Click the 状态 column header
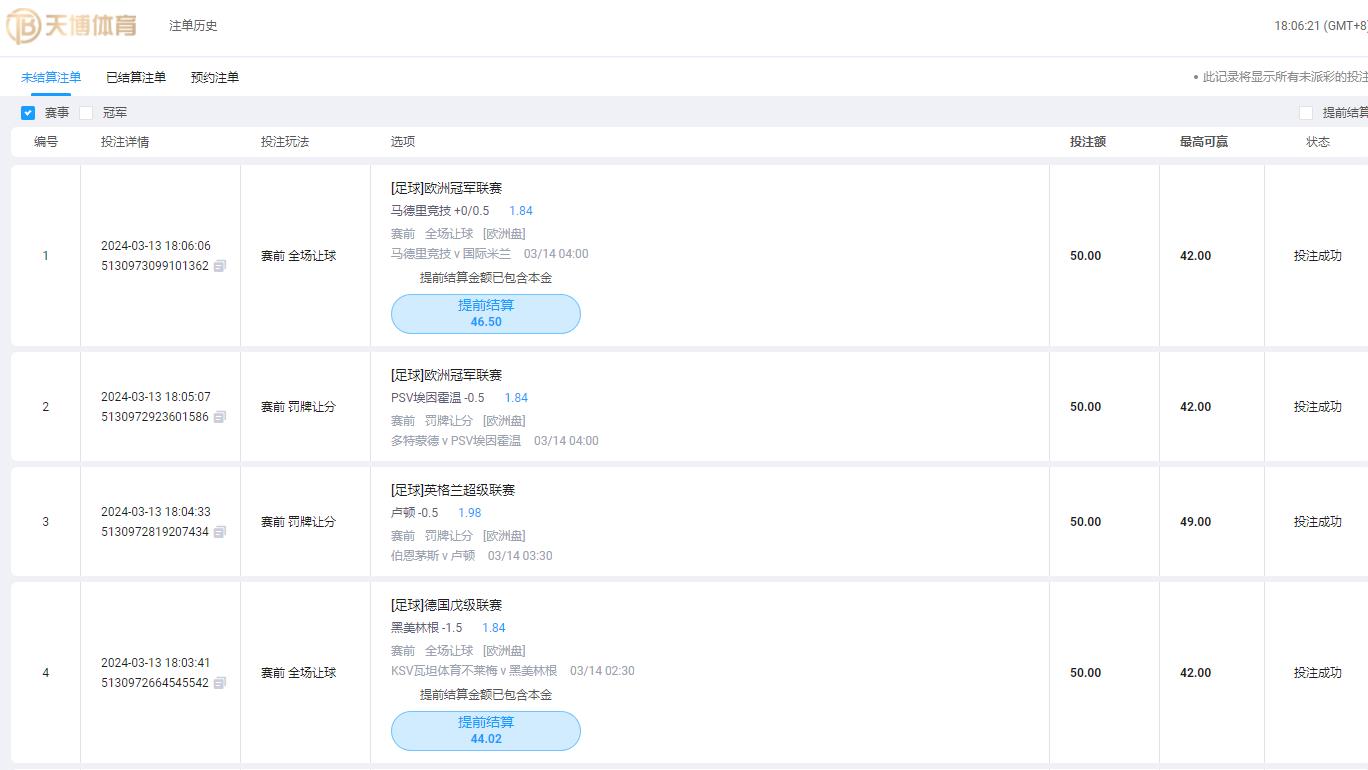1368x770 pixels. [x=1318, y=142]
